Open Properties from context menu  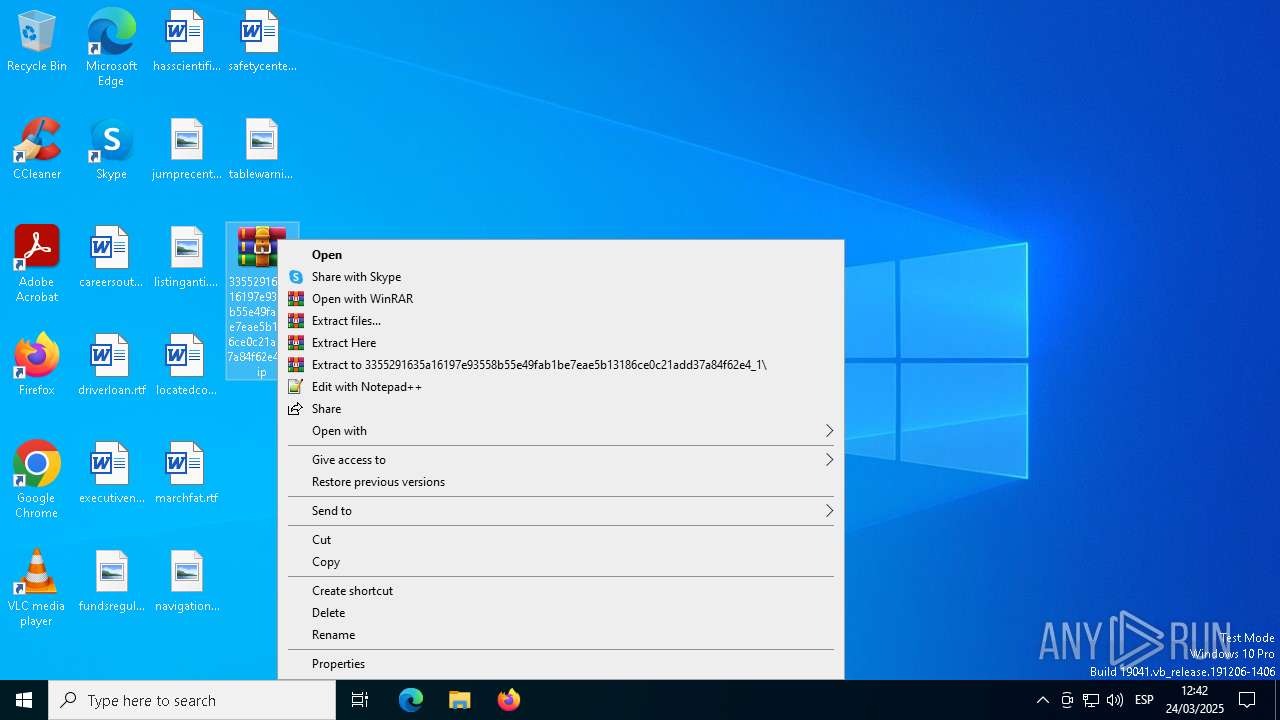click(561, 664)
